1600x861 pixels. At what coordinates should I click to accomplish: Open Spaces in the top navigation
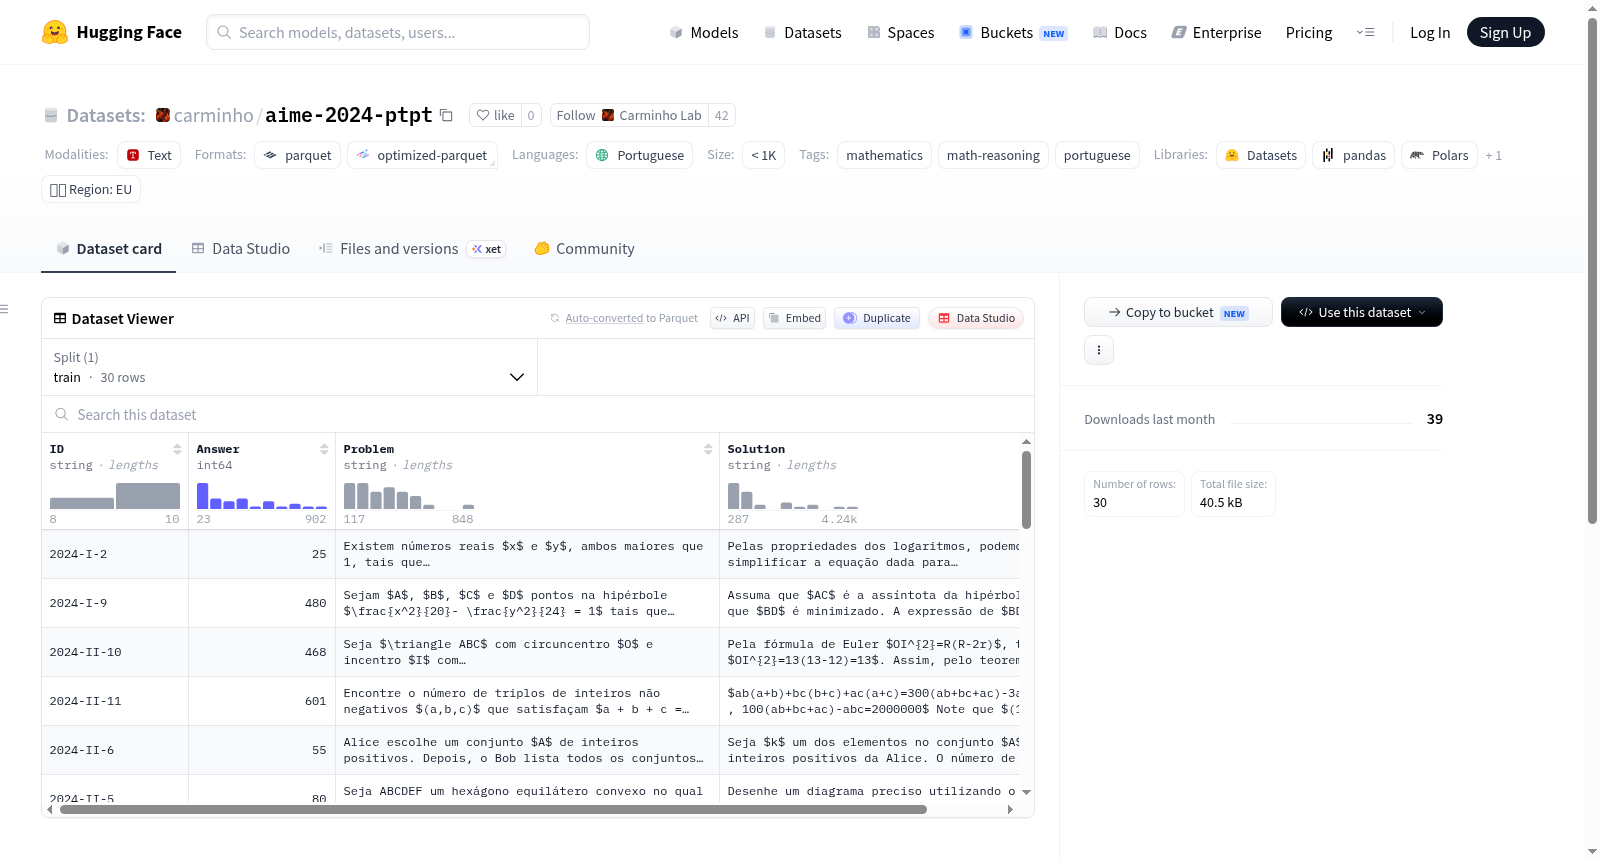coord(900,32)
